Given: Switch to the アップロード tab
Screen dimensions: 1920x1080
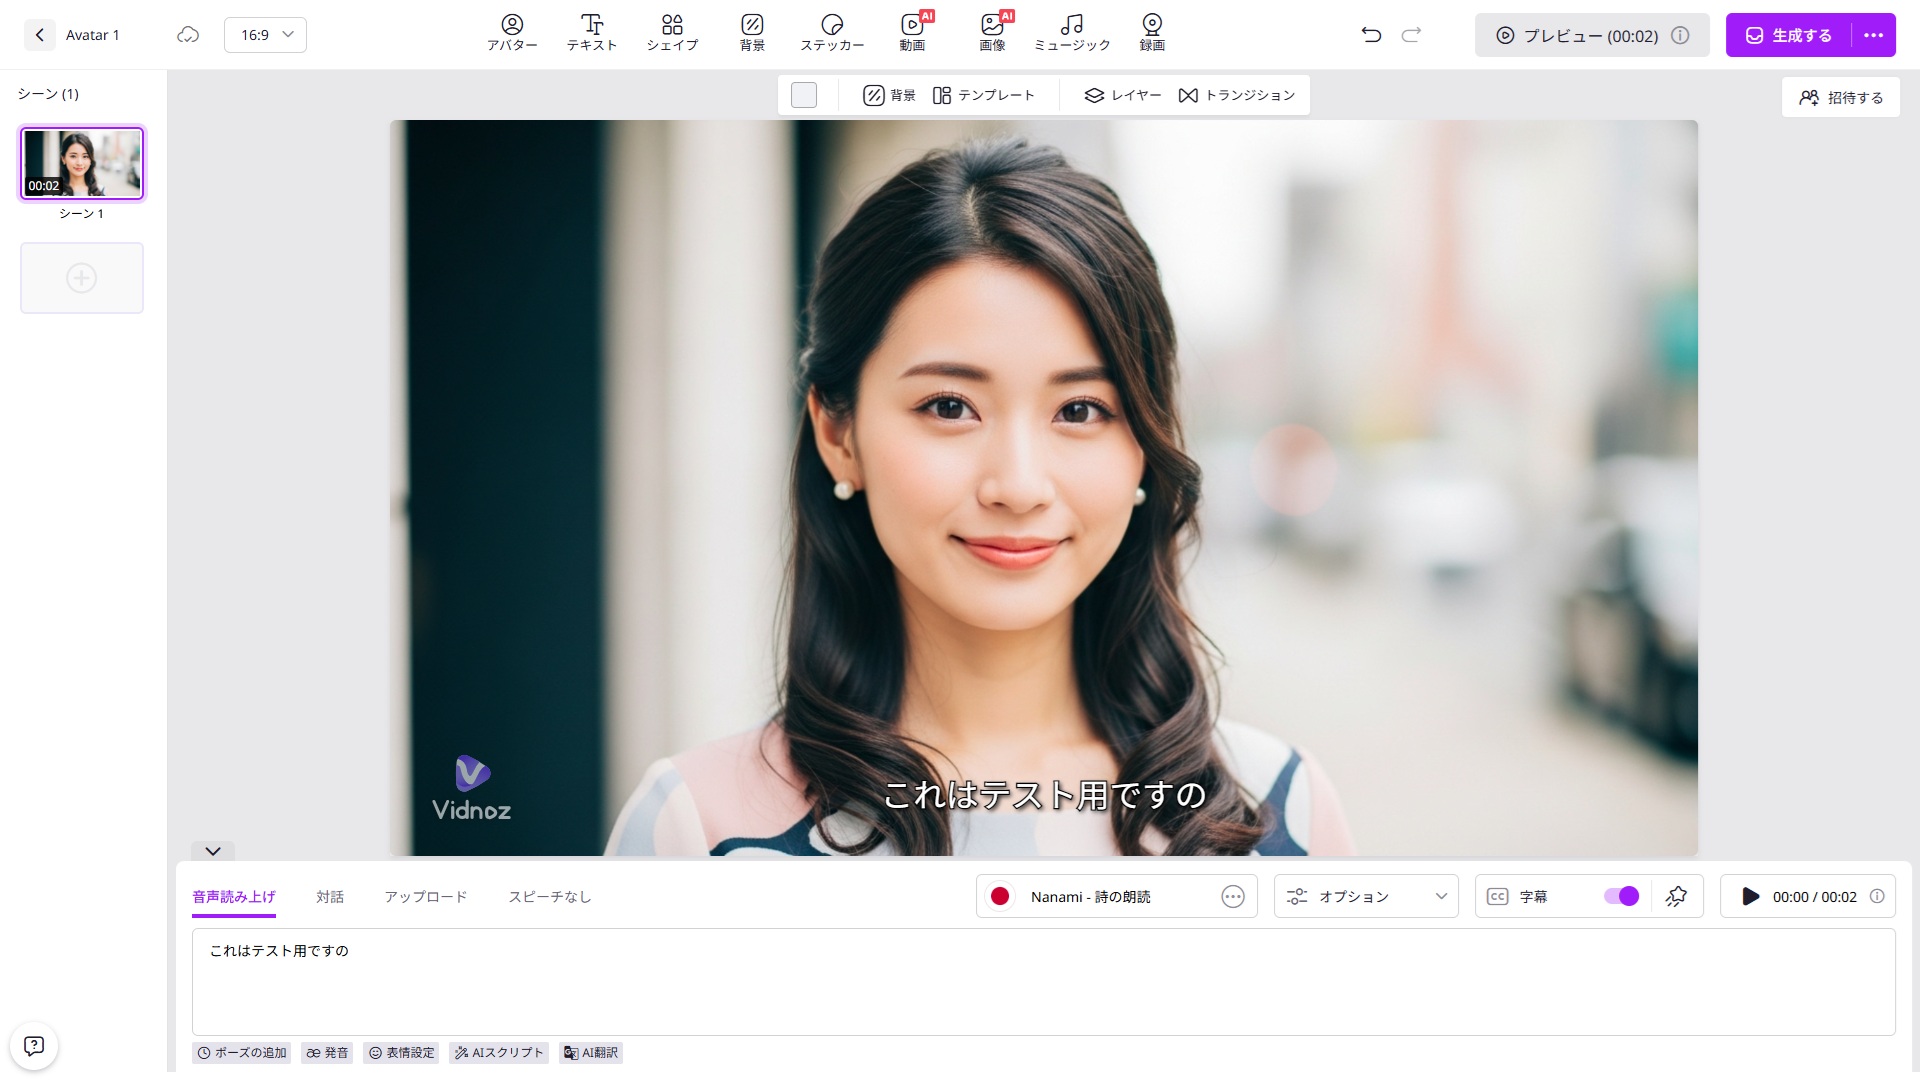Looking at the screenshot, I should click(426, 897).
